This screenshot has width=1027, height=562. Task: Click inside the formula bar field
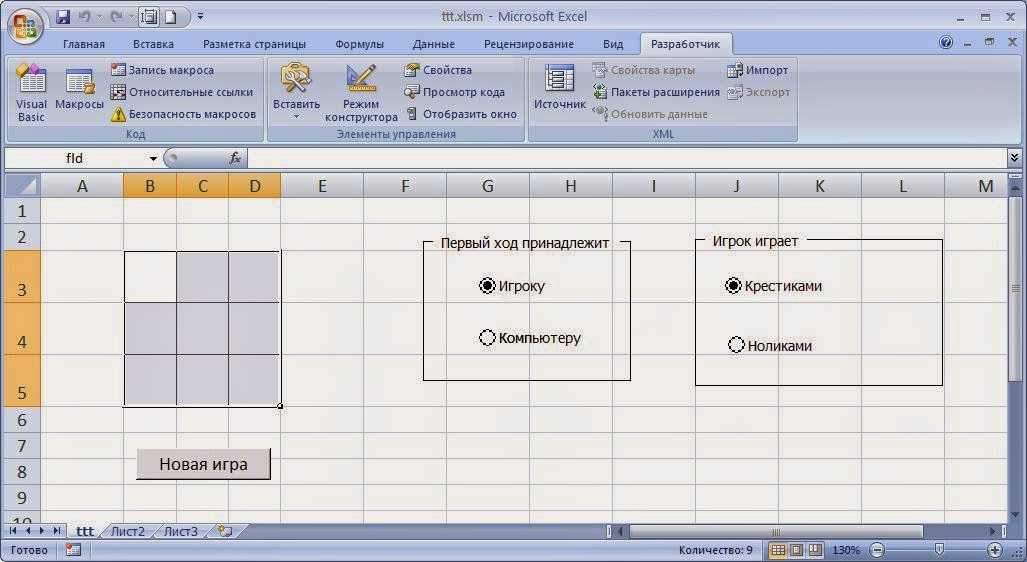tap(627, 159)
